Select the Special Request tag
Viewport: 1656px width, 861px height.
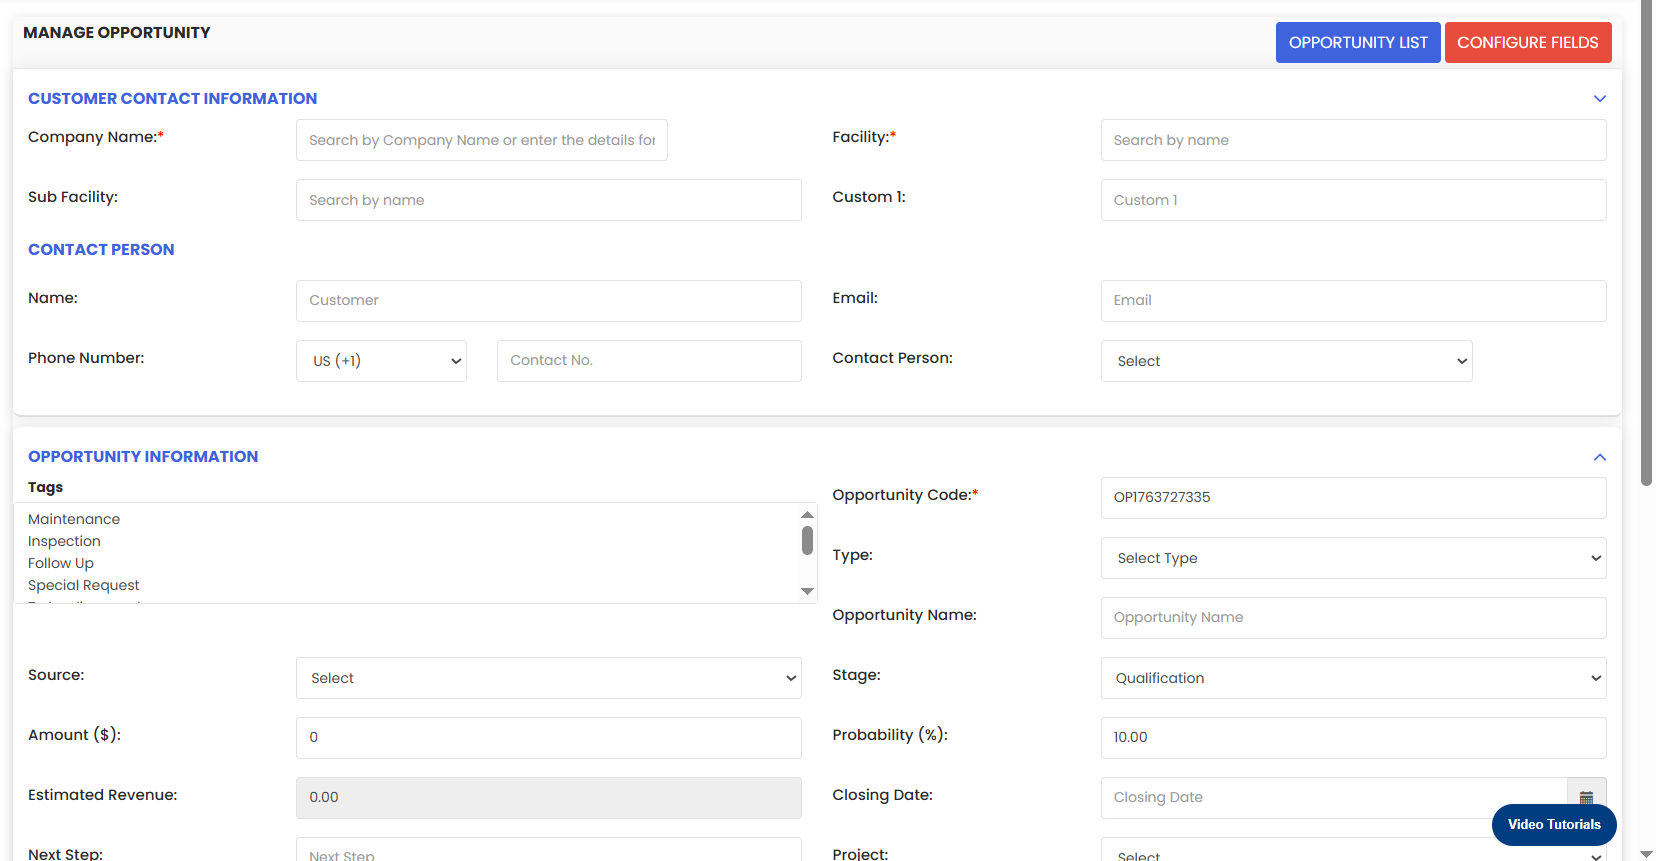coord(84,585)
